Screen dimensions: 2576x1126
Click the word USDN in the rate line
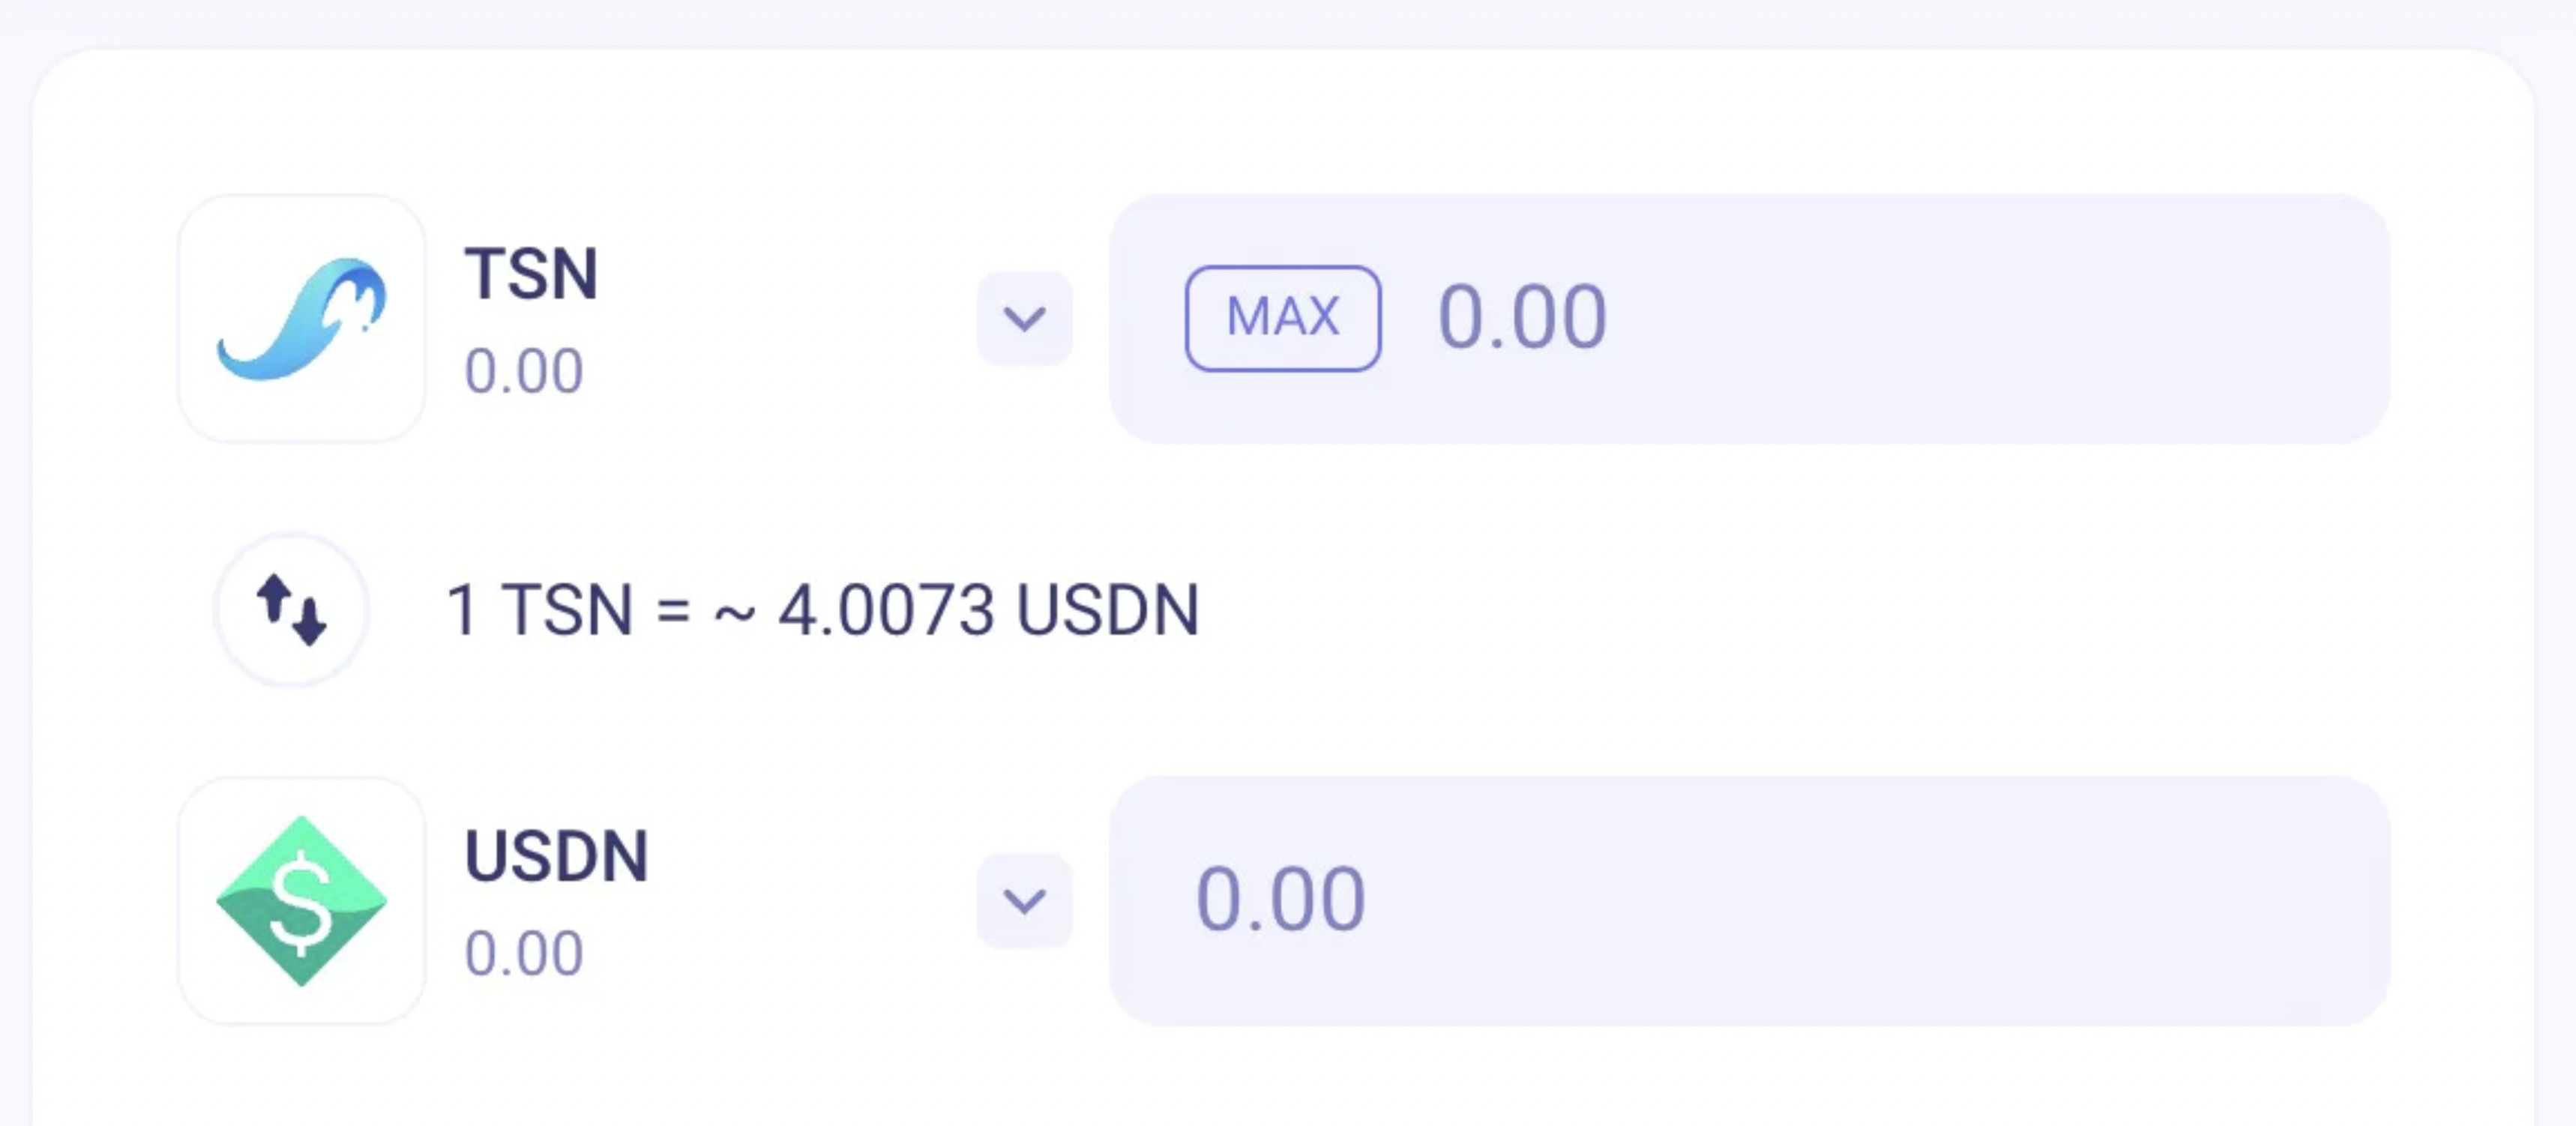tap(1107, 610)
